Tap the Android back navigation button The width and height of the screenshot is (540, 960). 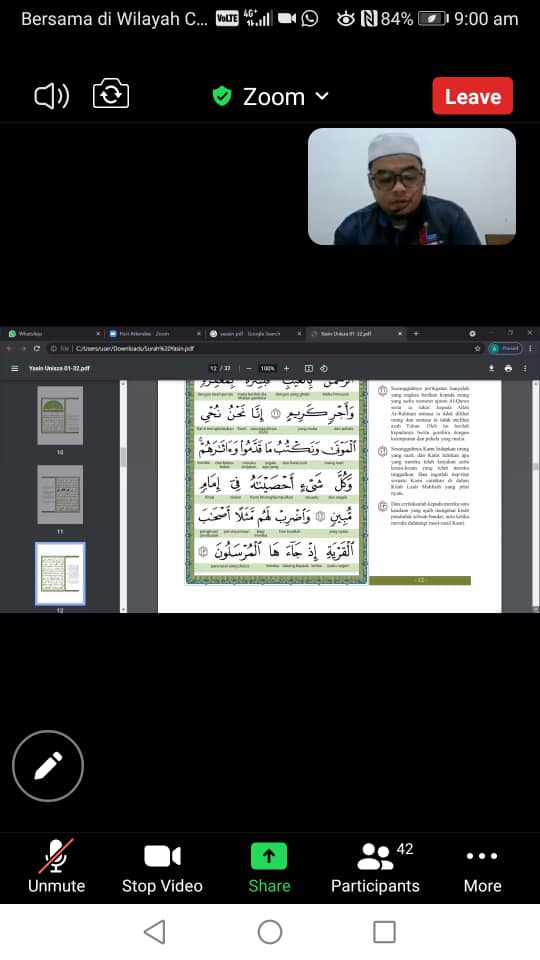pyautogui.click(x=155, y=932)
